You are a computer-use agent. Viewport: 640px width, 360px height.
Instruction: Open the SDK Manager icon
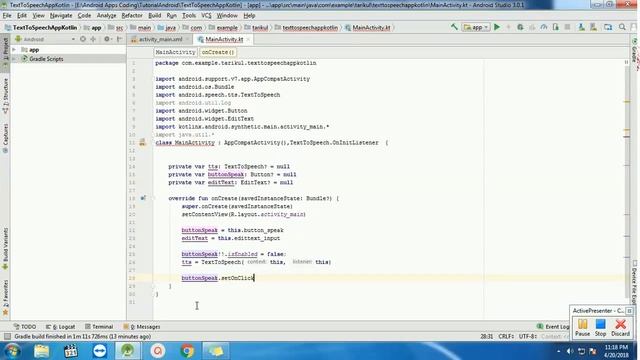pos(593,27)
